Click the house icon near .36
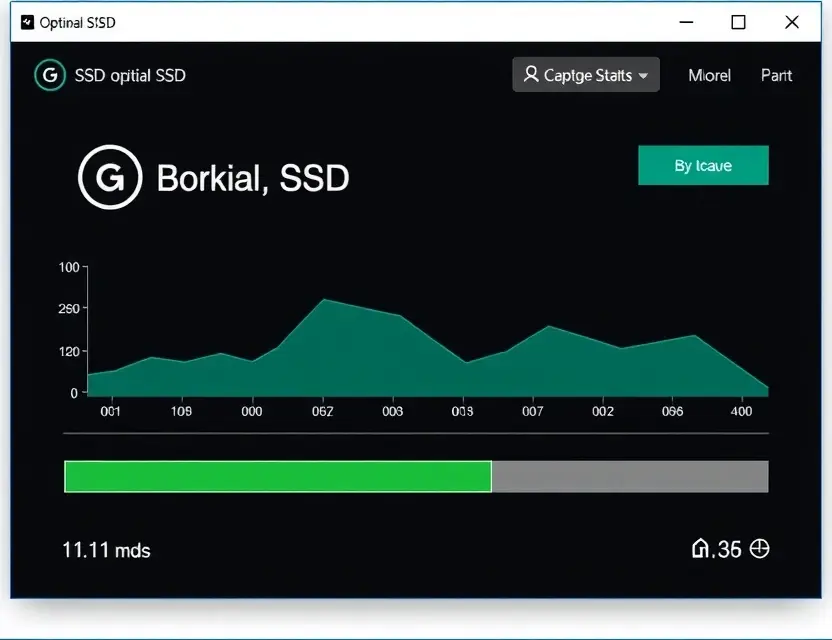 [x=700, y=548]
